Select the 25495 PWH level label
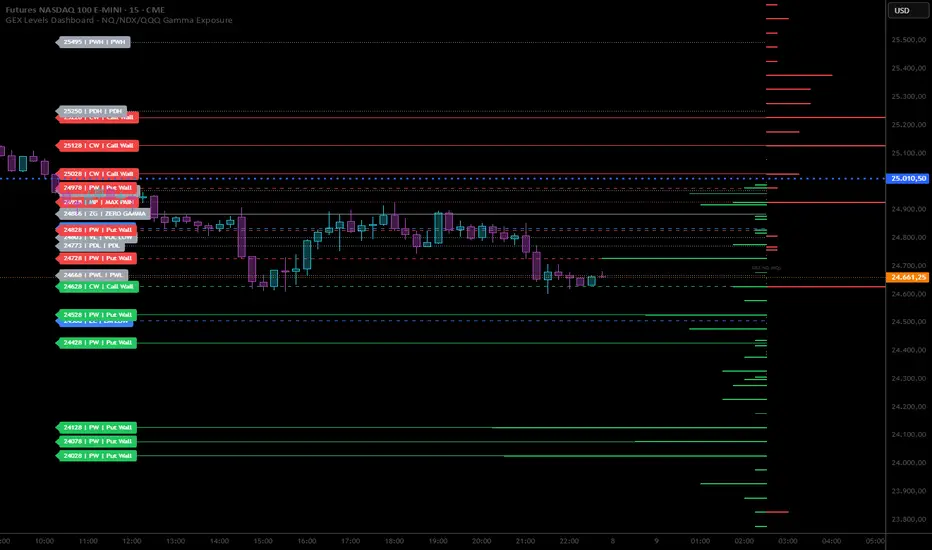This screenshot has height=550, width=932. (93, 42)
